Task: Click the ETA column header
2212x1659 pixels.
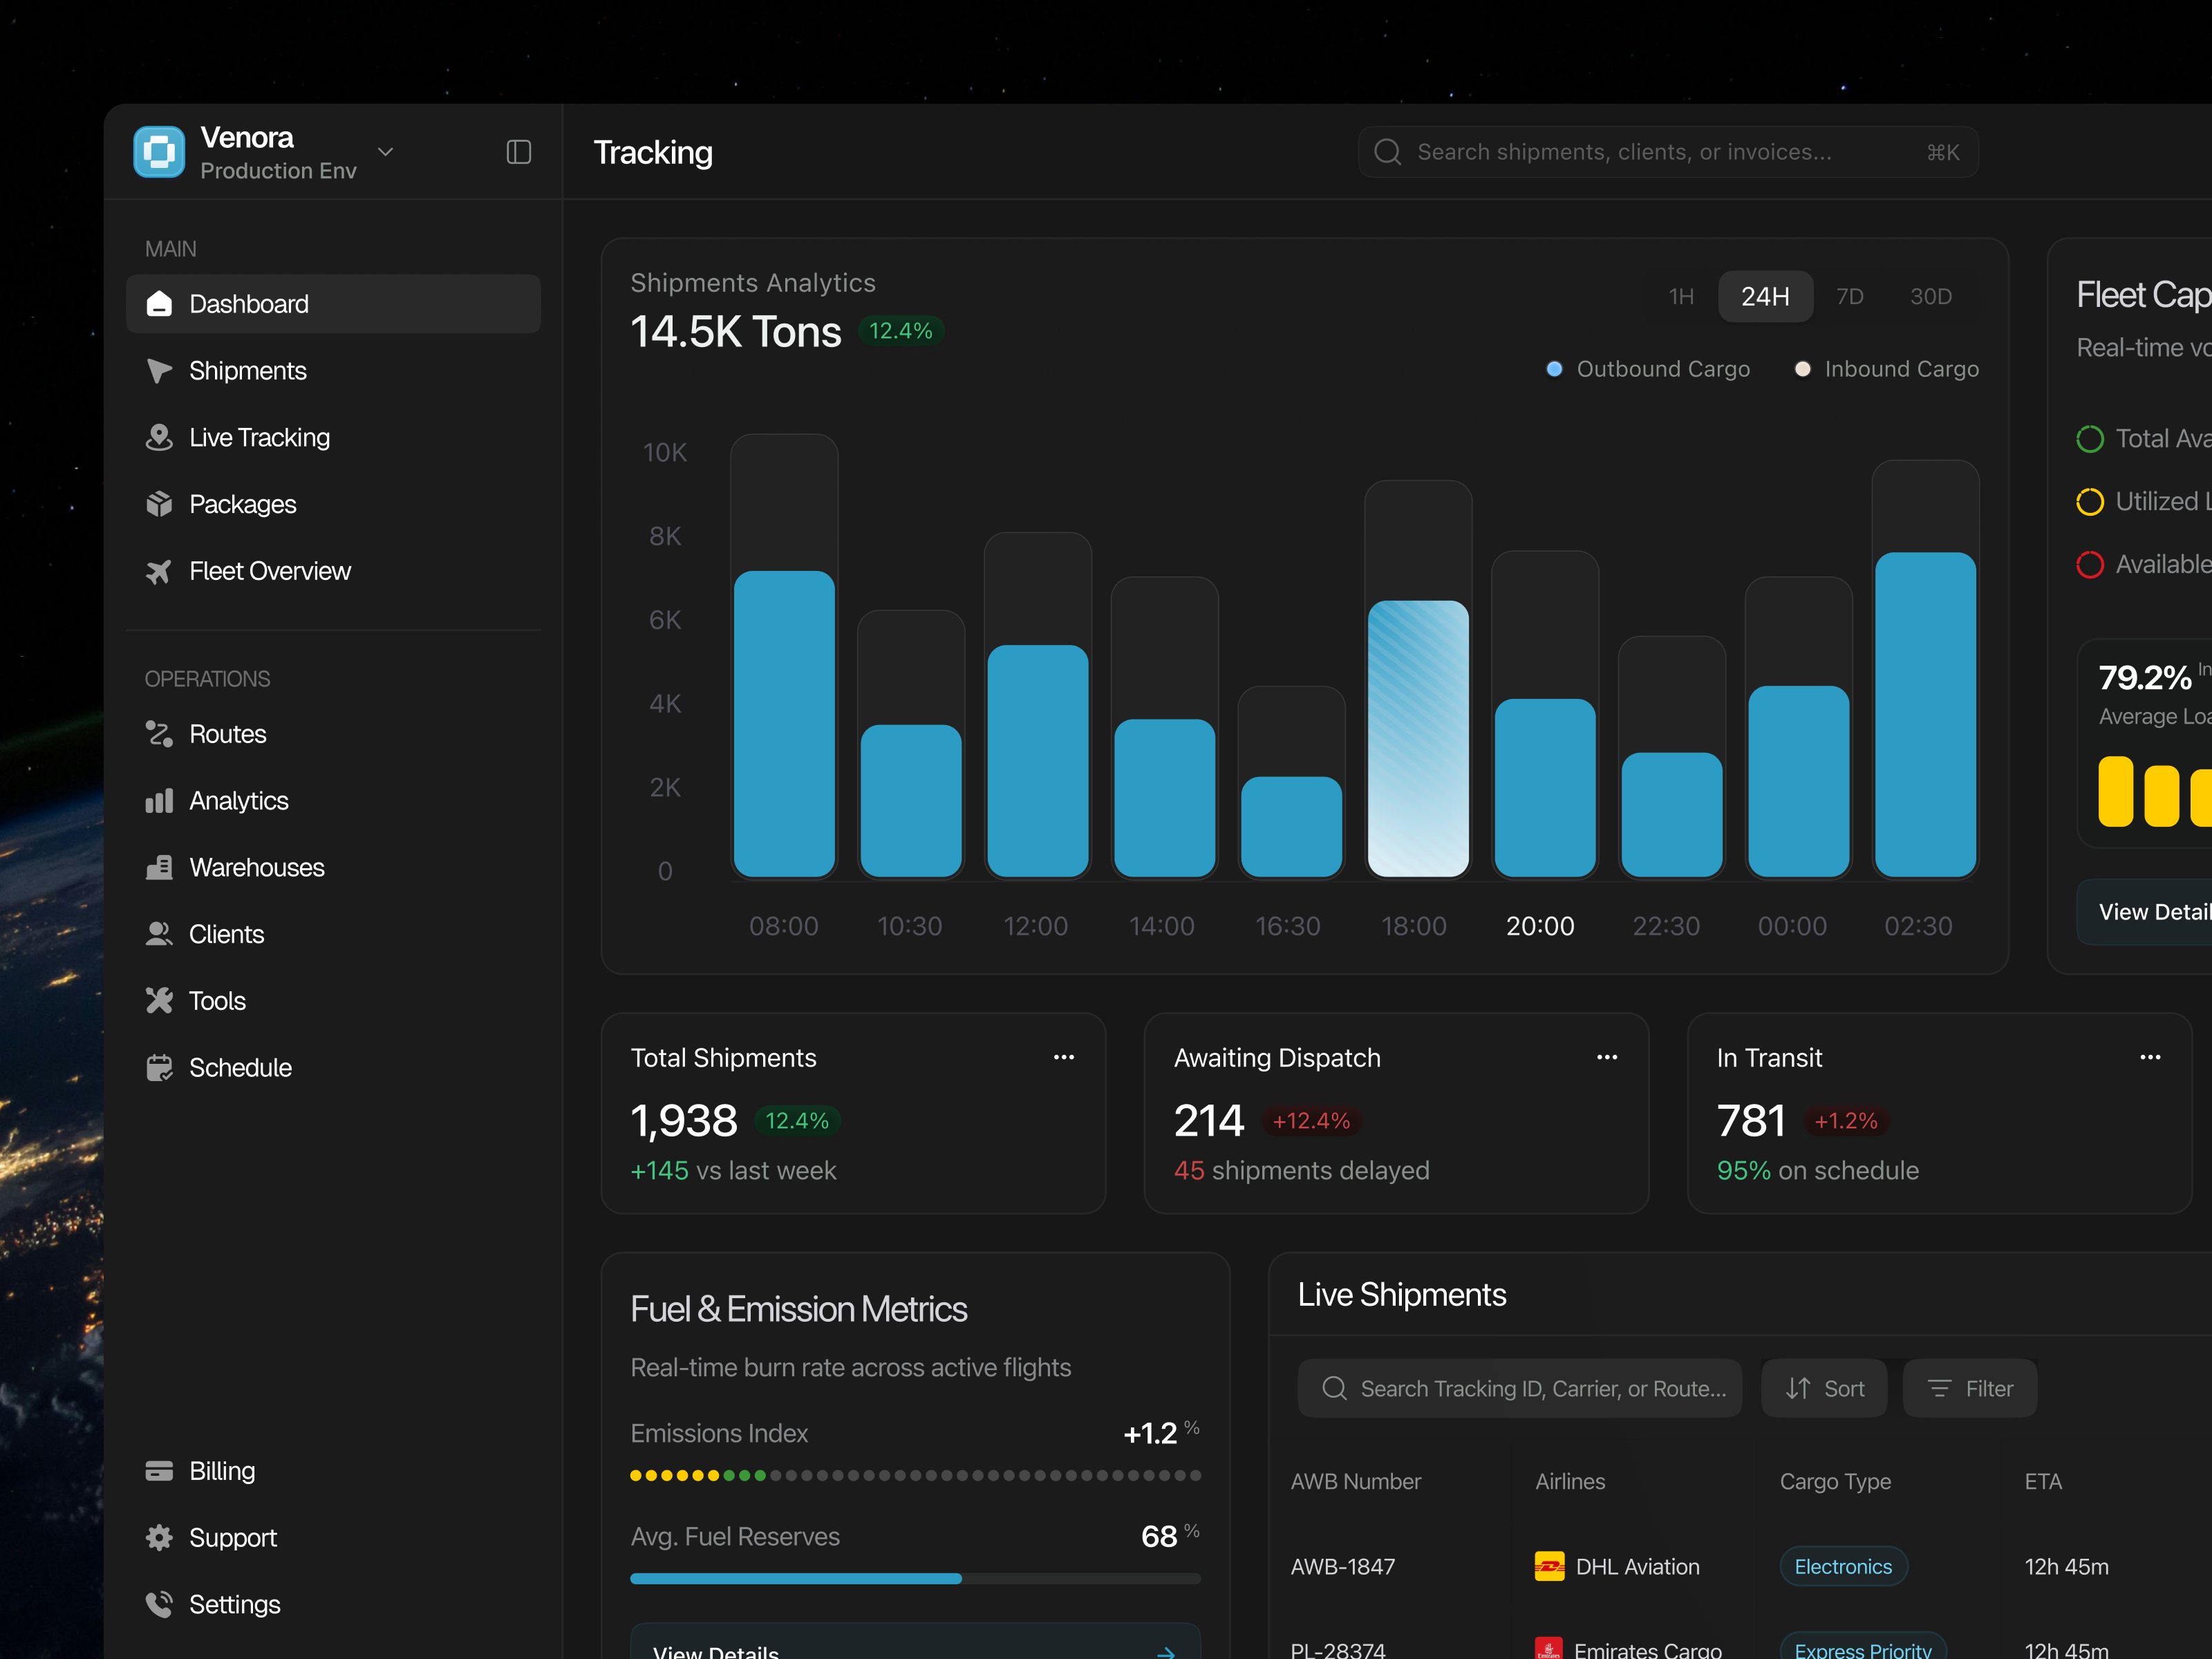Action: [x=2043, y=1481]
